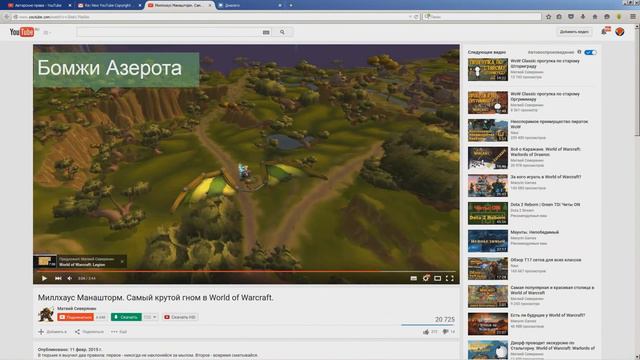Dislike the video with thumbs down
This screenshot has width=640, height=360.
[x=445, y=332]
